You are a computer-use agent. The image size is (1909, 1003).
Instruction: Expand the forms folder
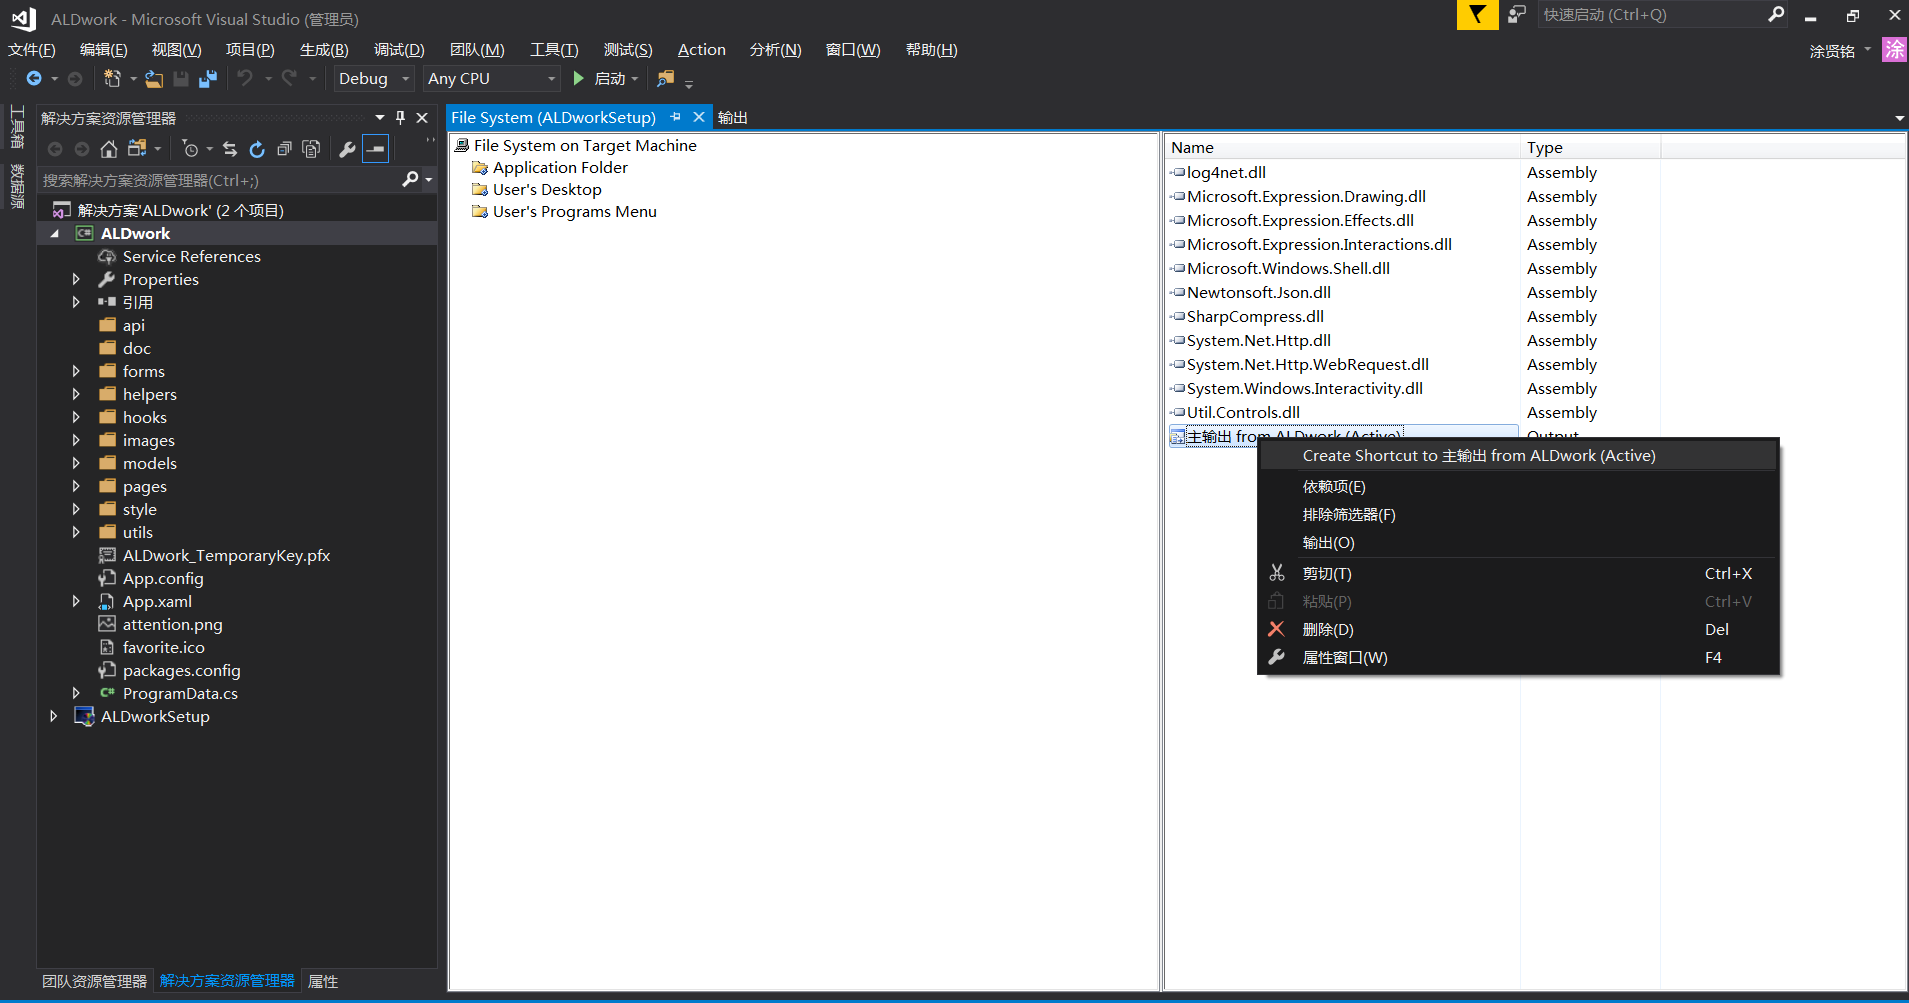[76, 371]
